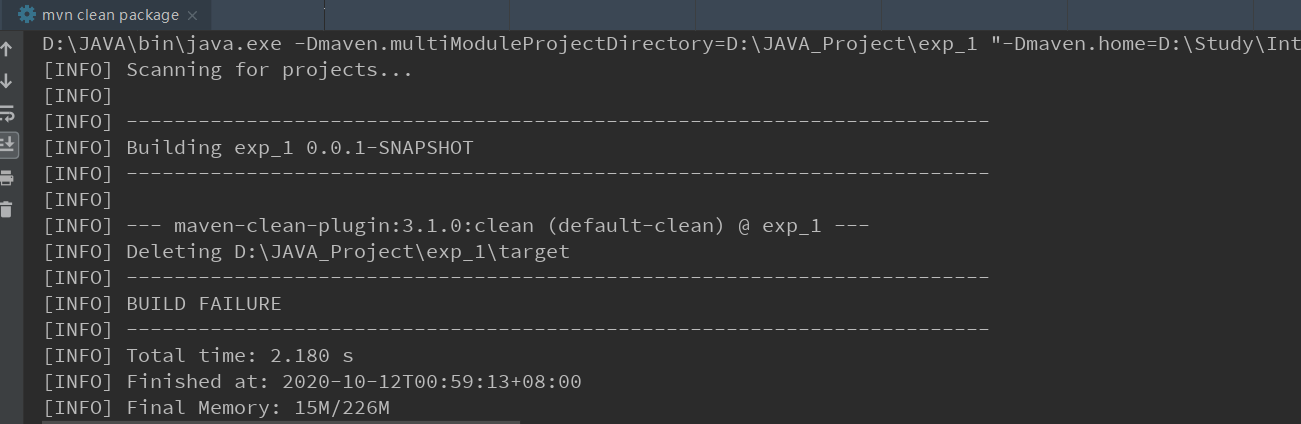The height and width of the screenshot is (424, 1301).
Task: Click the java.exe command line at top
Action: pos(671,44)
